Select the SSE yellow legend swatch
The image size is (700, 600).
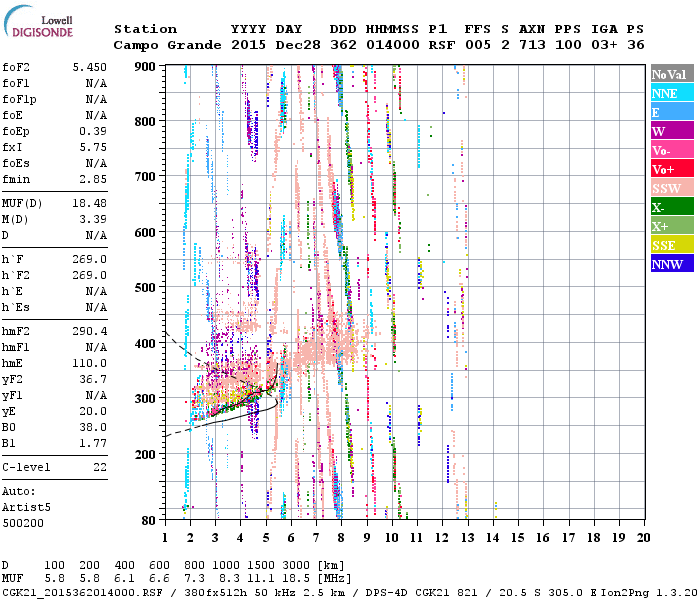[x=672, y=245]
